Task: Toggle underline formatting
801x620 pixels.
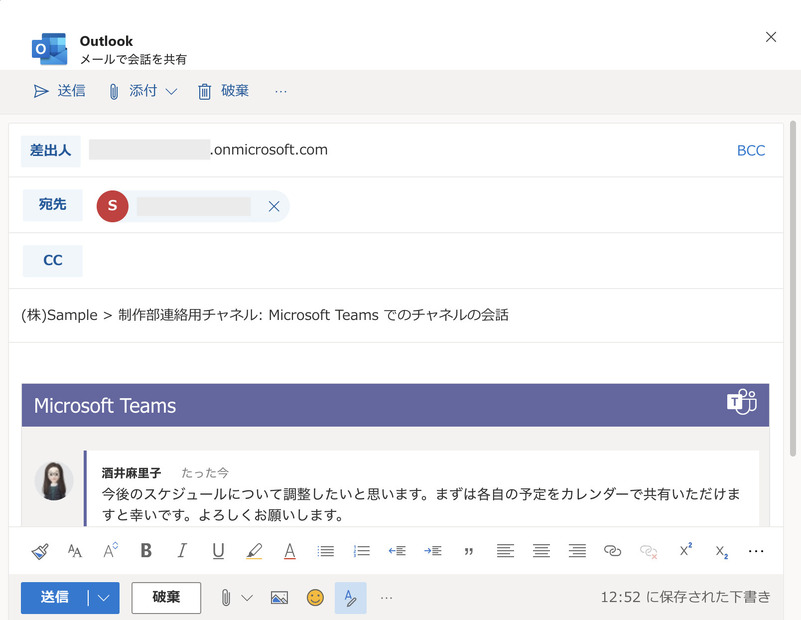Action: (x=218, y=551)
